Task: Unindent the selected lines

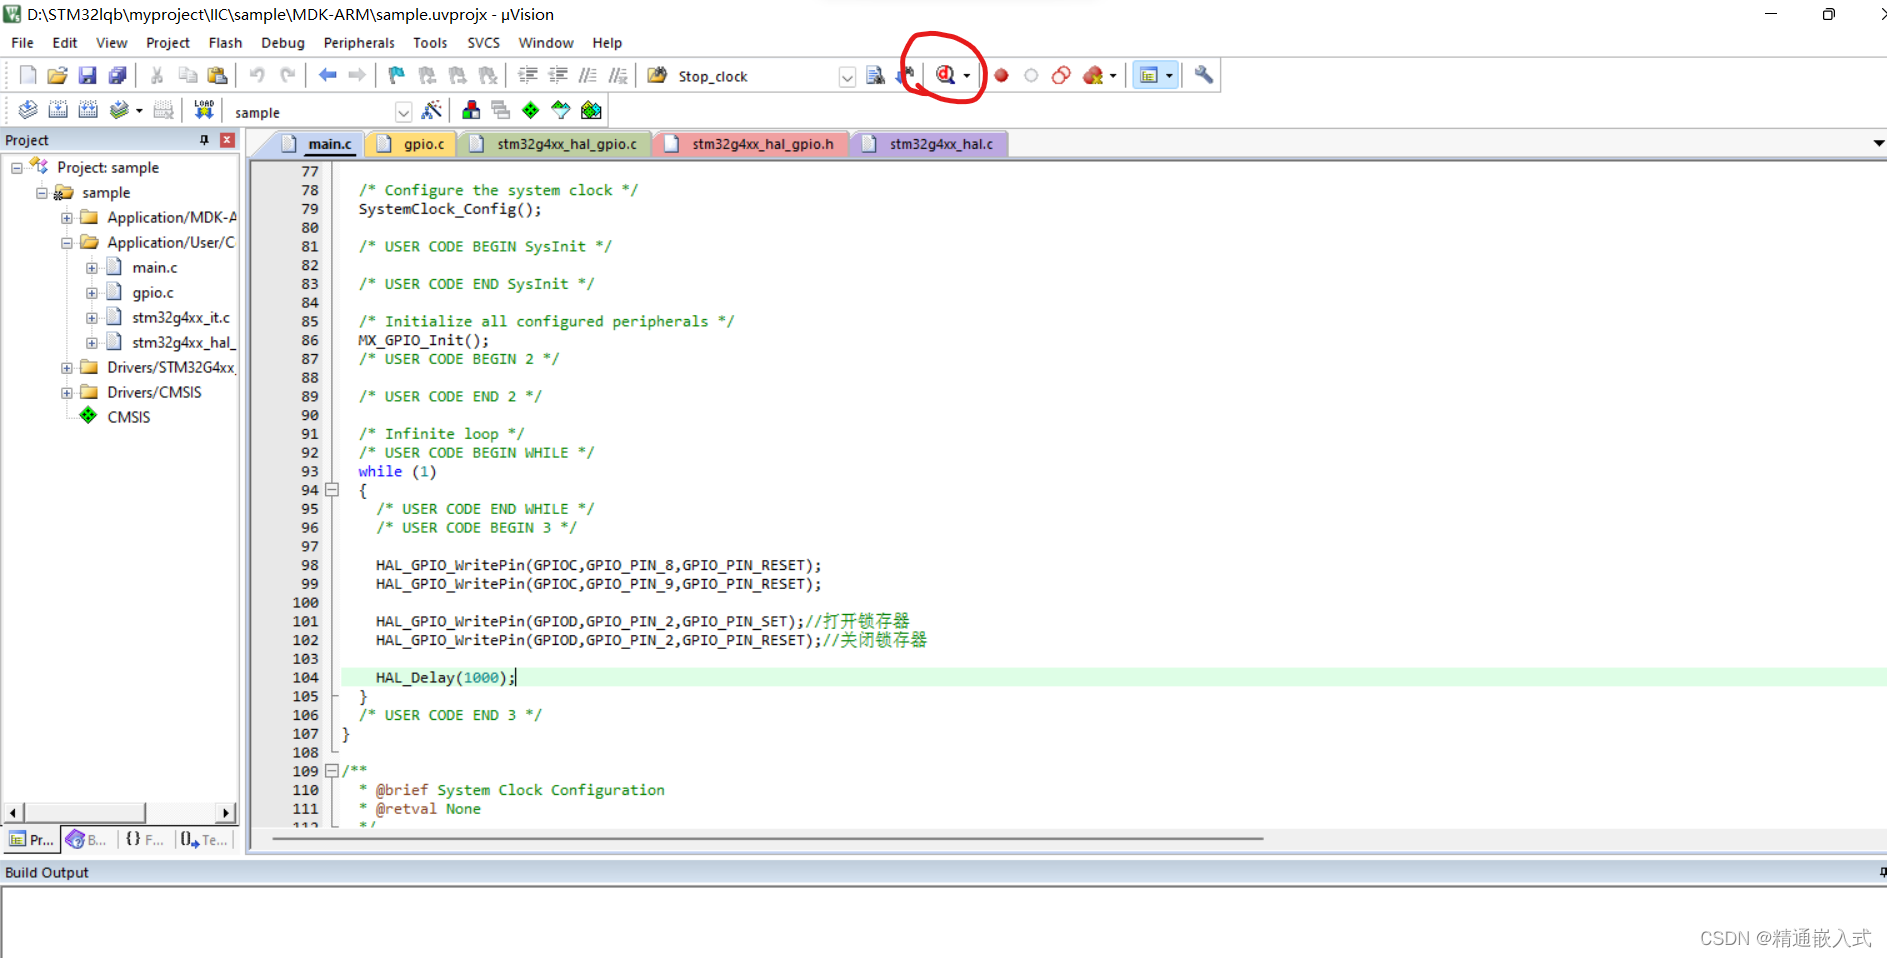Action: pyautogui.click(x=558, y=75)
